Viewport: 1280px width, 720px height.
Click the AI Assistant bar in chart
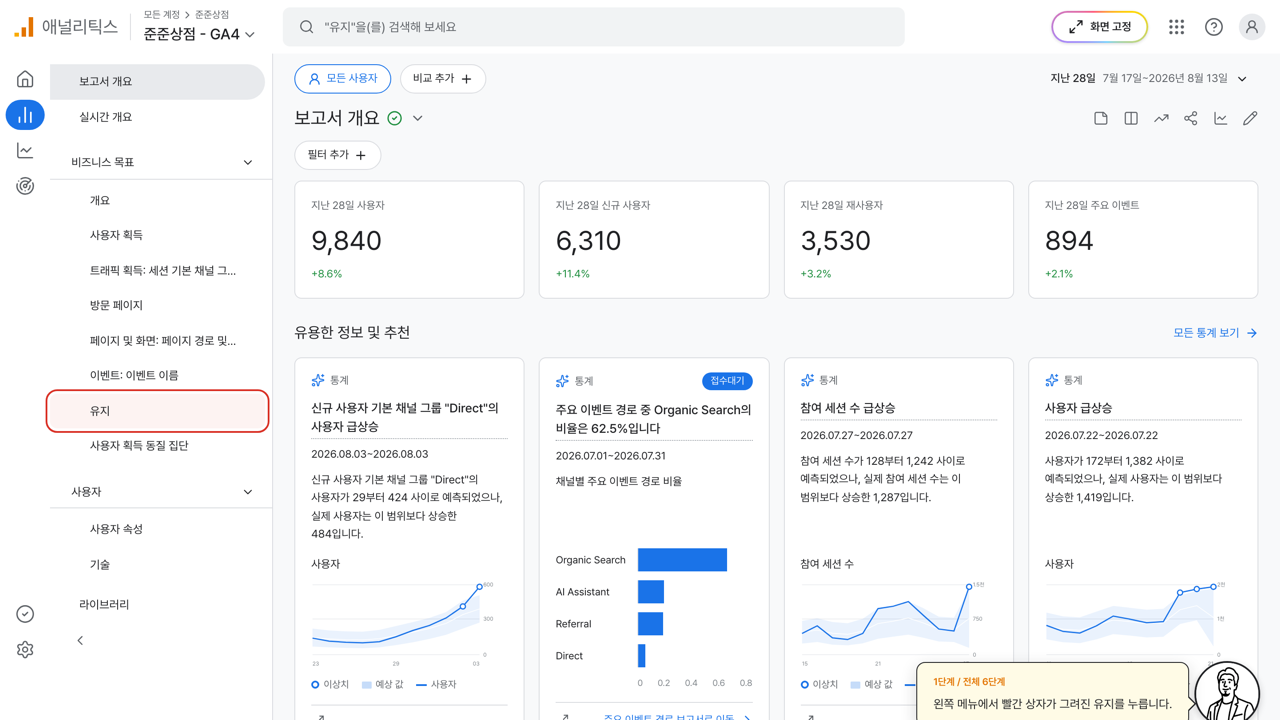pyautogui.click(x=651, y=592)
